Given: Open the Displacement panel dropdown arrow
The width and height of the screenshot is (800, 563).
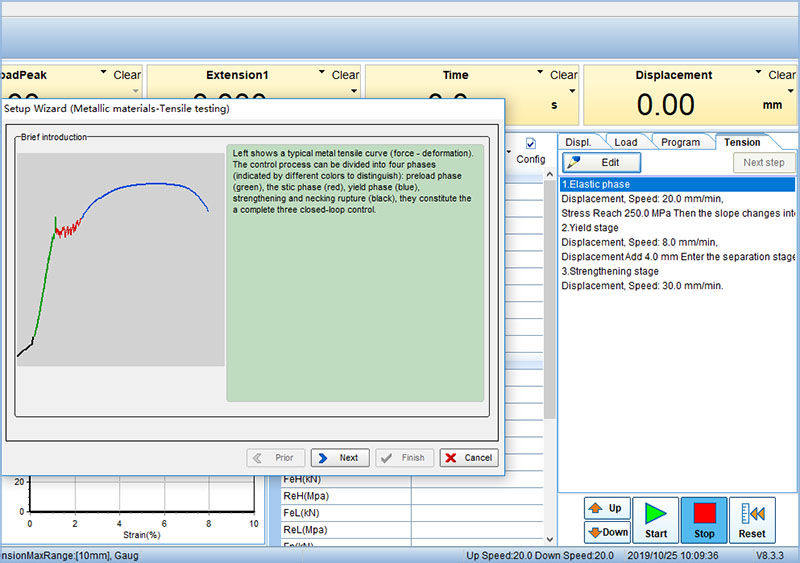Looking at the screenshot, I should coord(757,73).
